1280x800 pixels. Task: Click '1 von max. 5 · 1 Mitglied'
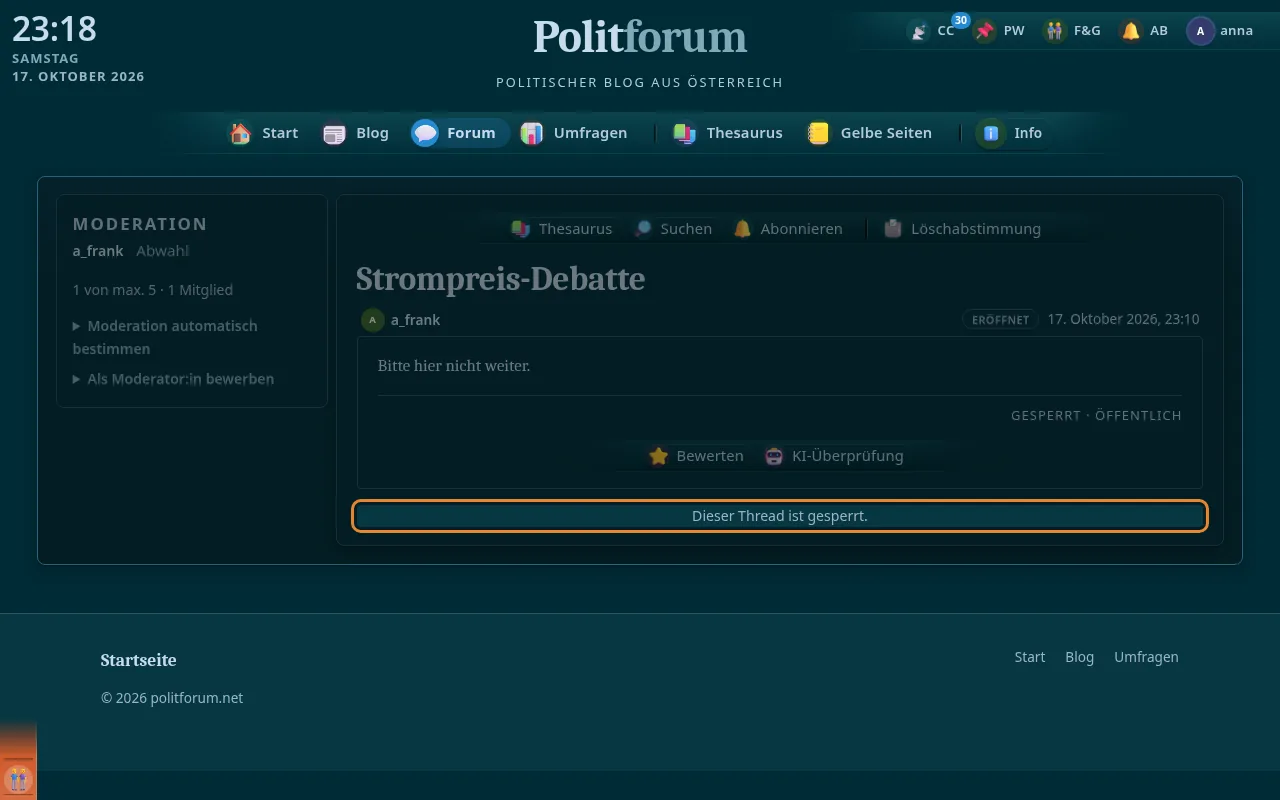153,290
